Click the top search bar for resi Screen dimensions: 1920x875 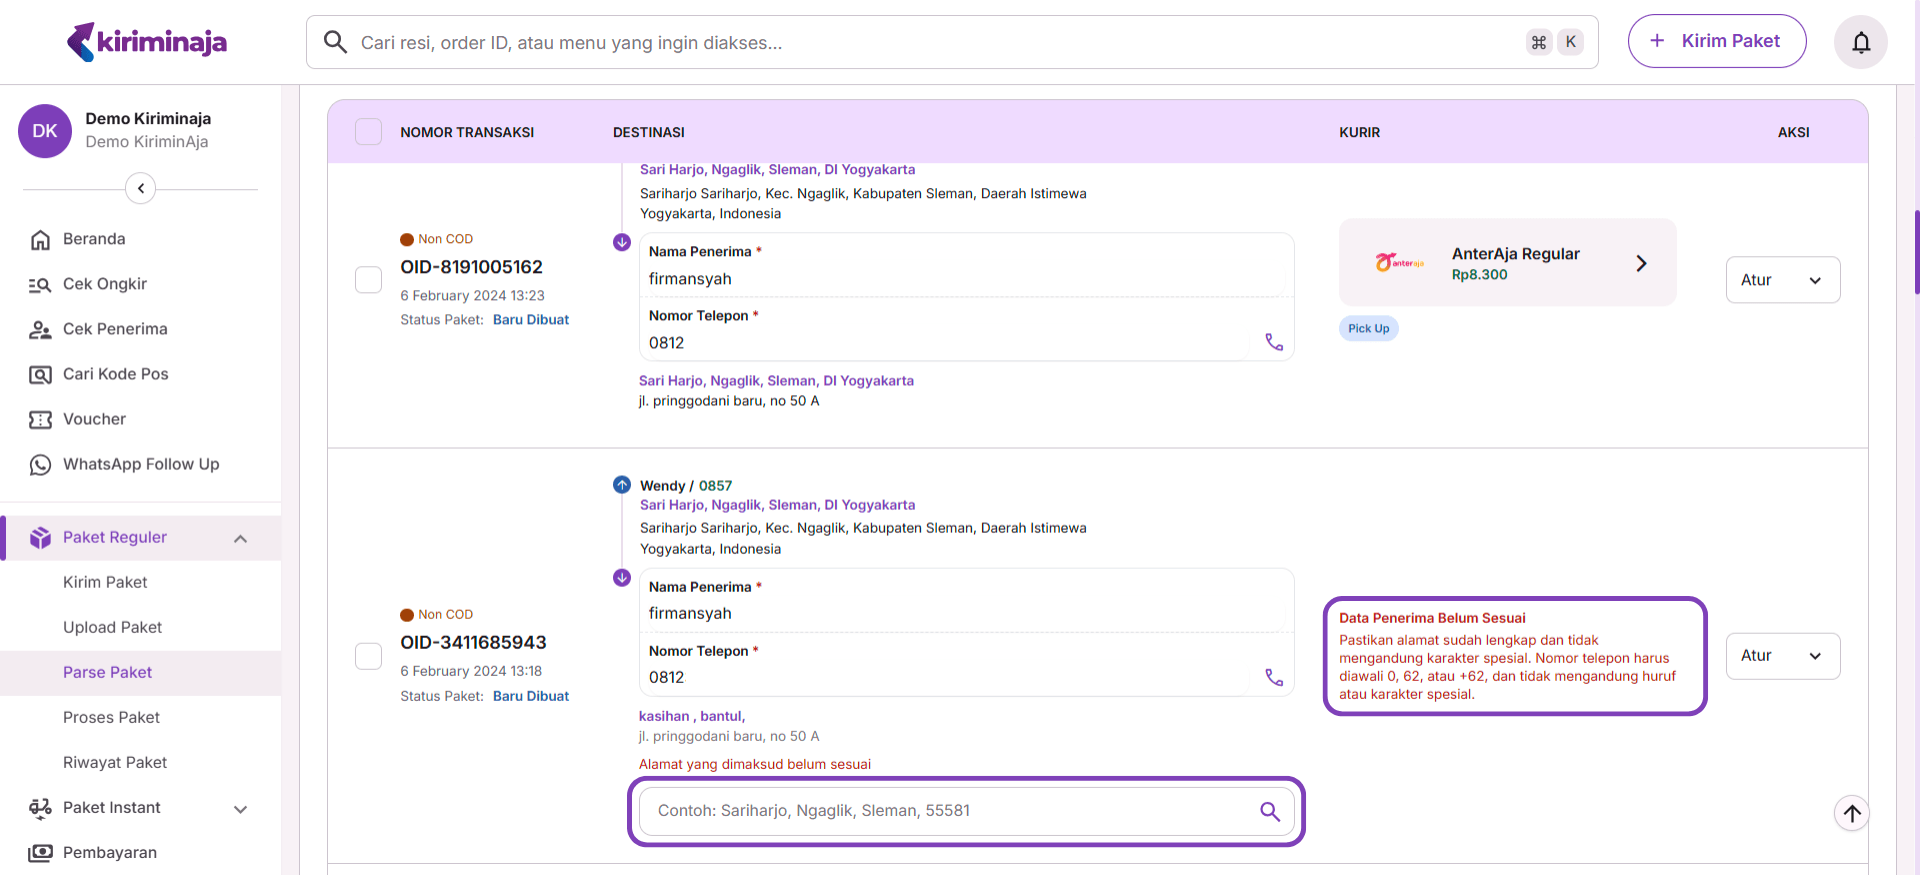click(930, 42)
